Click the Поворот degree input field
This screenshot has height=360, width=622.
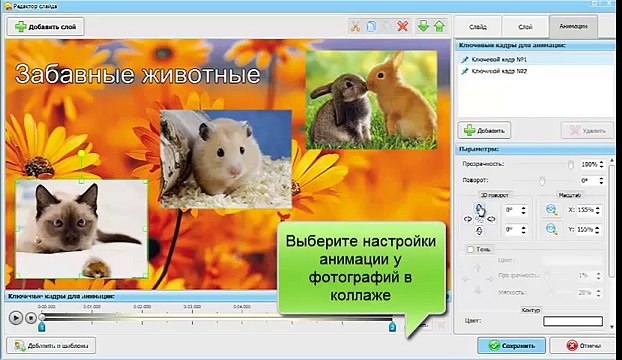point(590,181)
